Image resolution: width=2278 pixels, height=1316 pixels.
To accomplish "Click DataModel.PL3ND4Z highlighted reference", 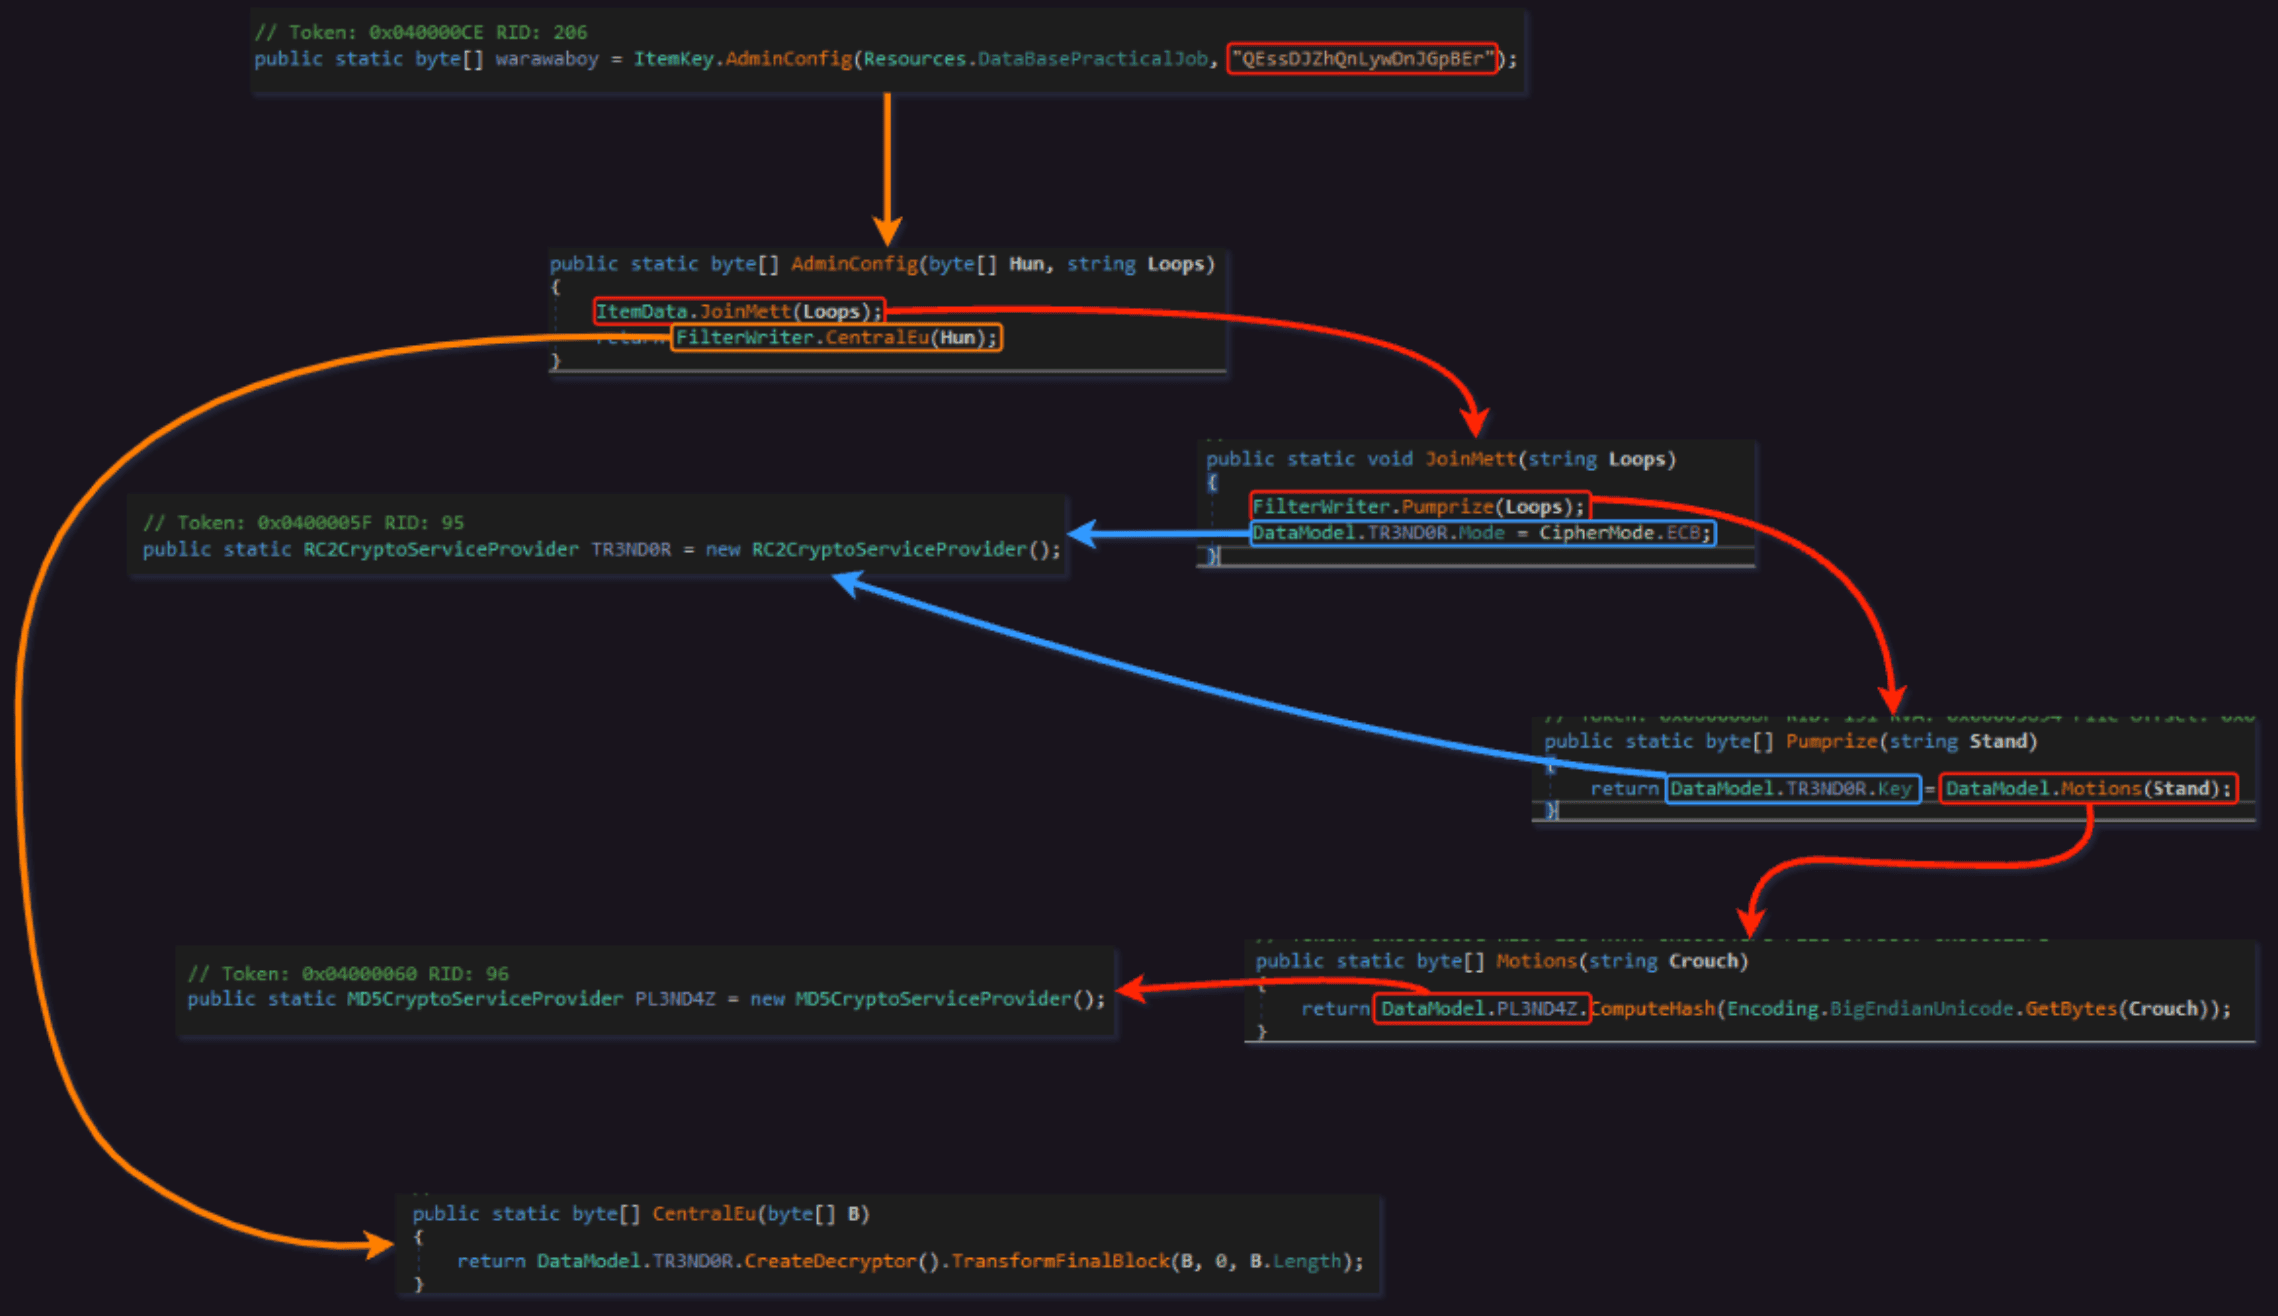I will [x=1480, y=1009].
